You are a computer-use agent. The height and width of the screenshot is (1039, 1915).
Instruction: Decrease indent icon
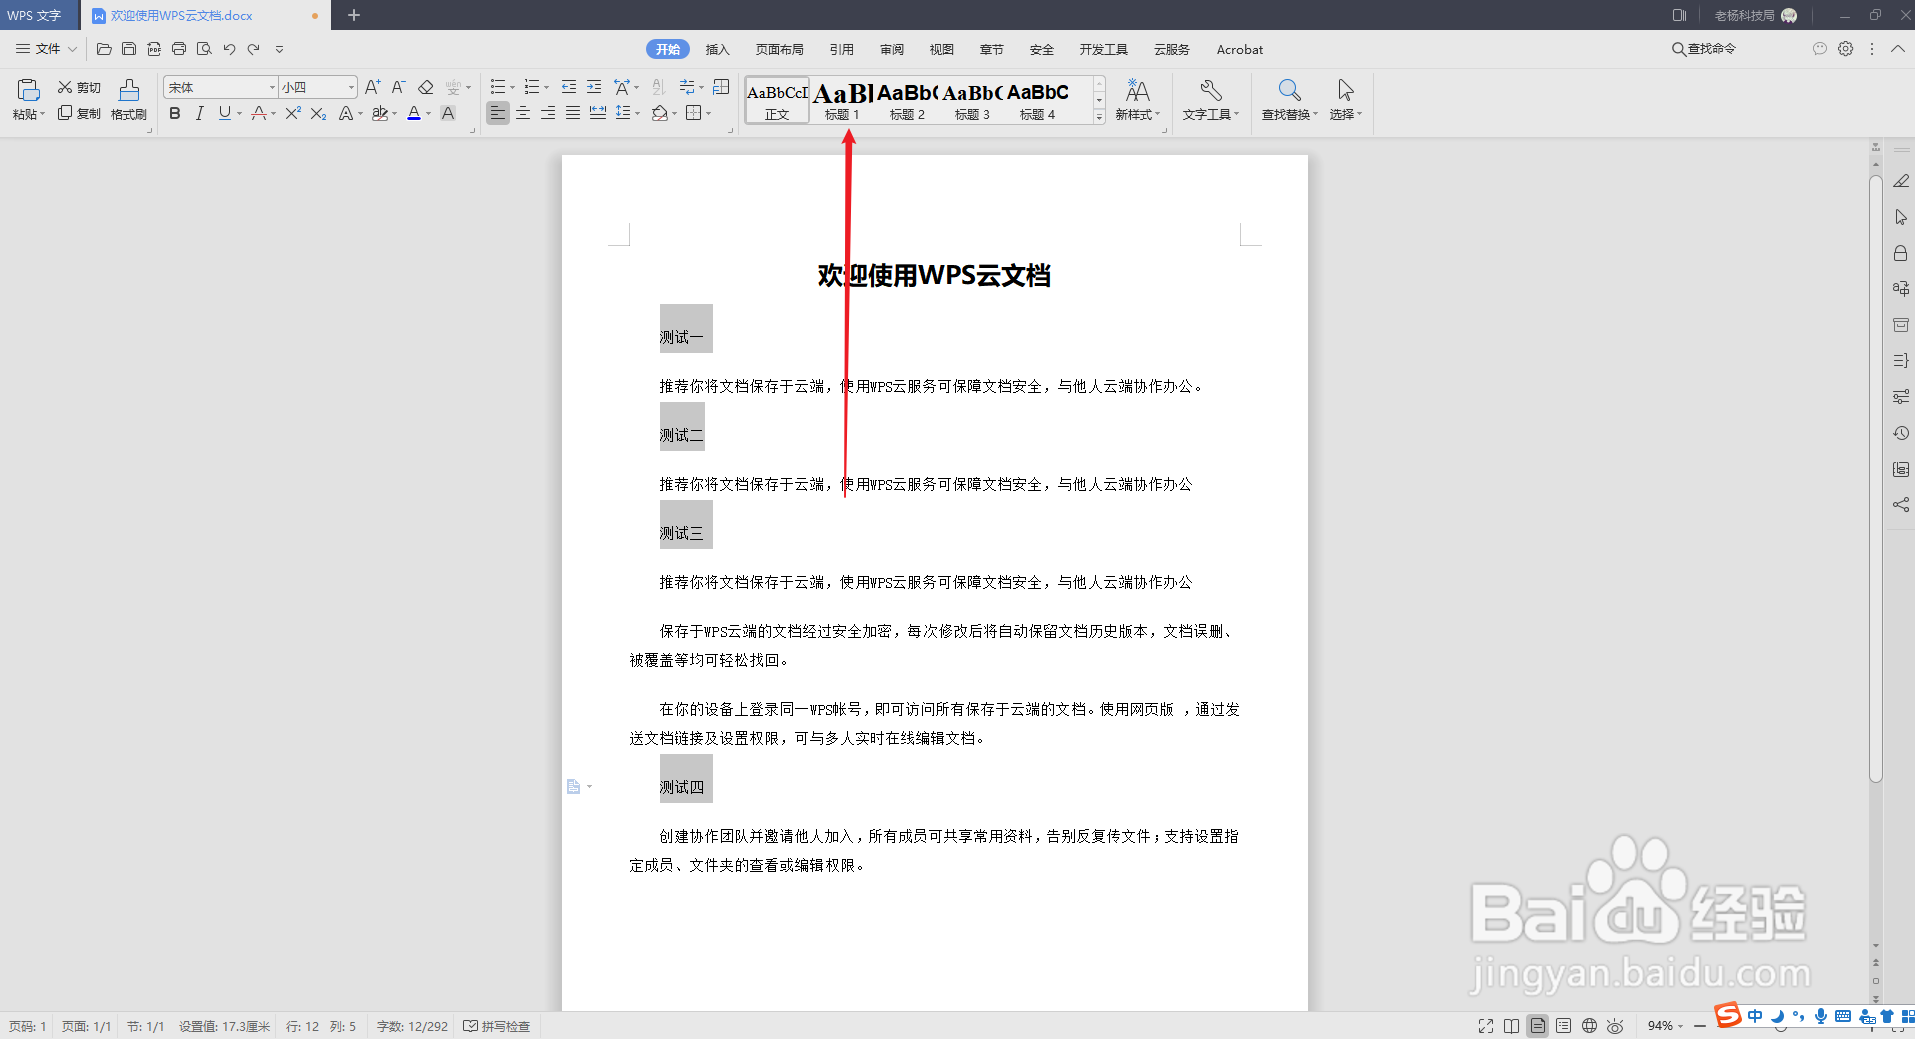pos(569,87)
